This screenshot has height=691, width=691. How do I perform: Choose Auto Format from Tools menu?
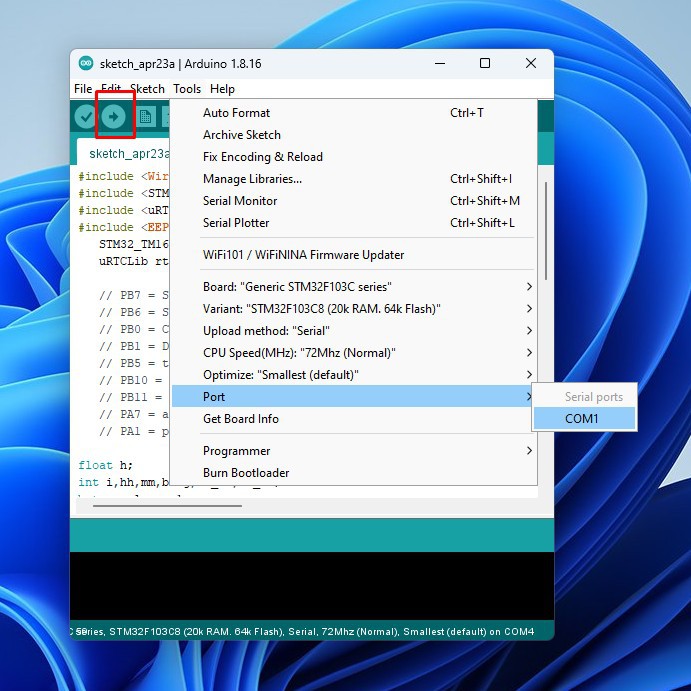[236, 113]
